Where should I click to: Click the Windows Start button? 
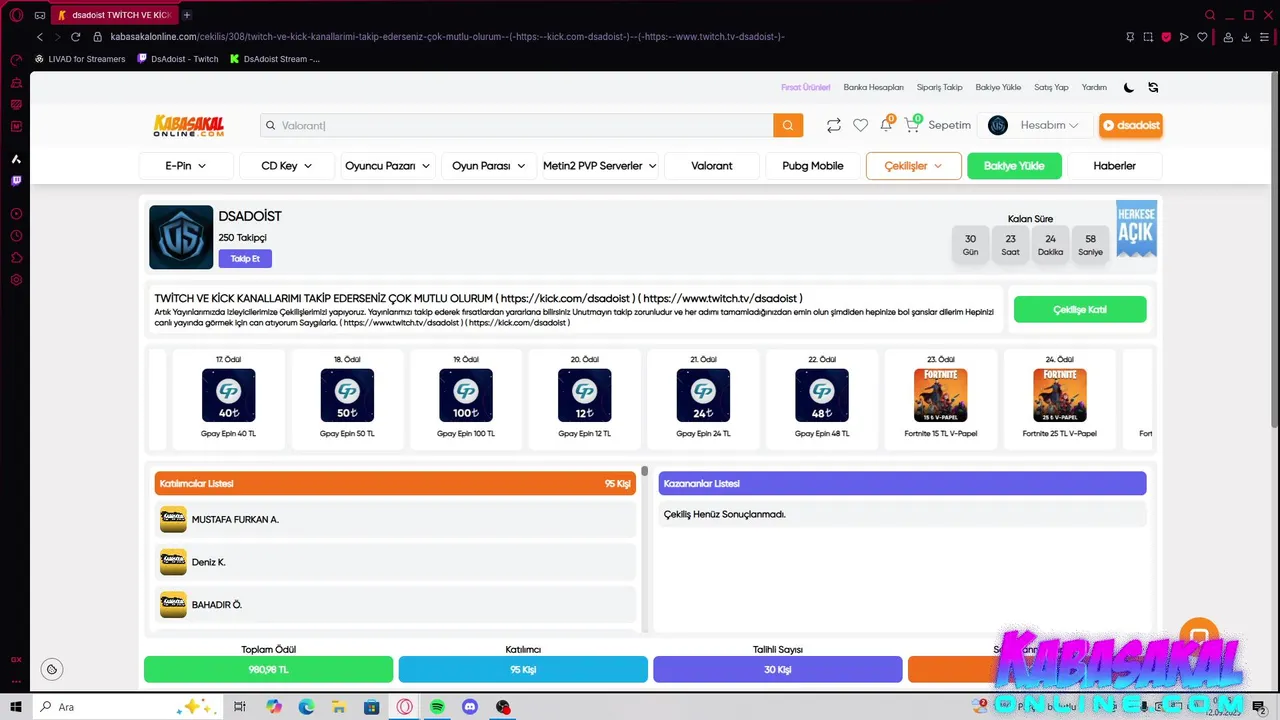[16, 707]
